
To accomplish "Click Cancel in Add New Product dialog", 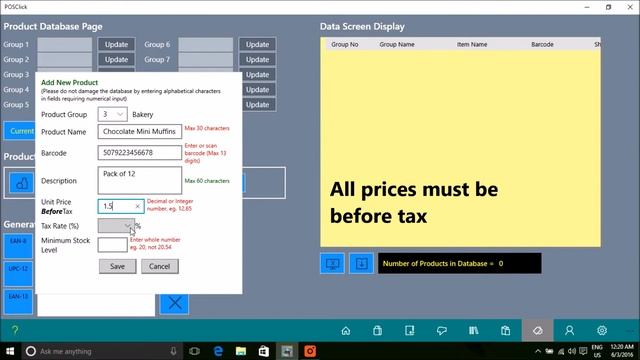I will coord(160,267).
